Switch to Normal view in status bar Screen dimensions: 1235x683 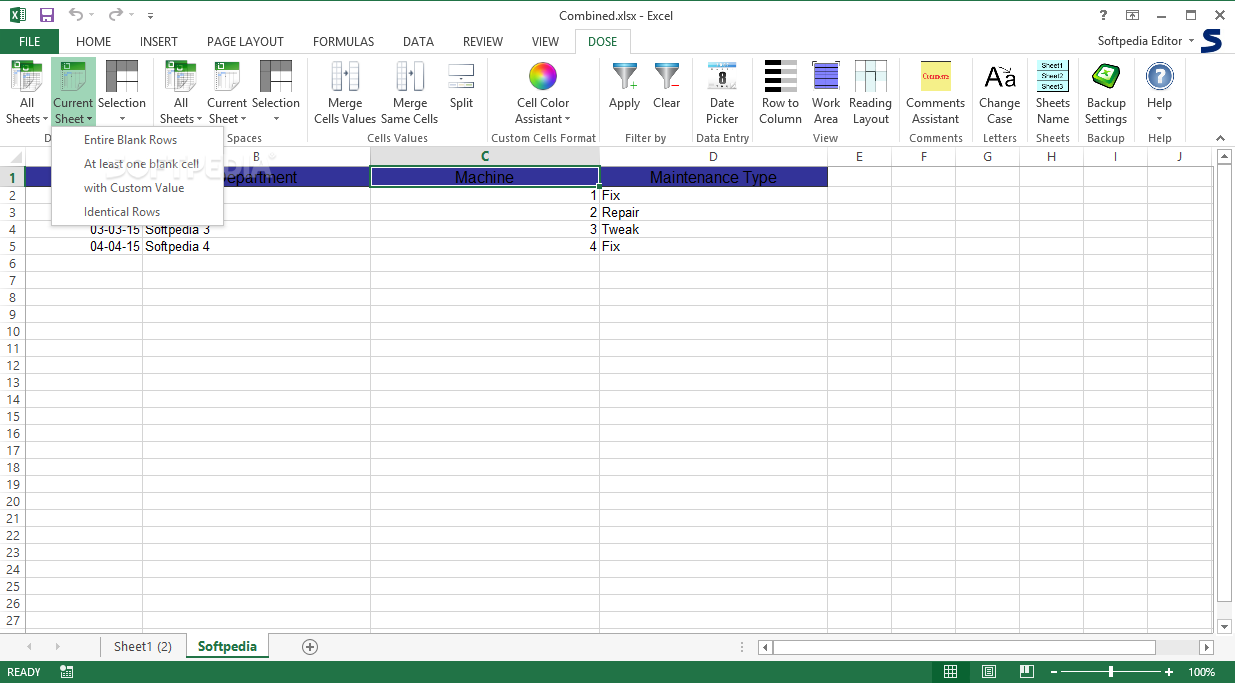click(x=951, y=672)
